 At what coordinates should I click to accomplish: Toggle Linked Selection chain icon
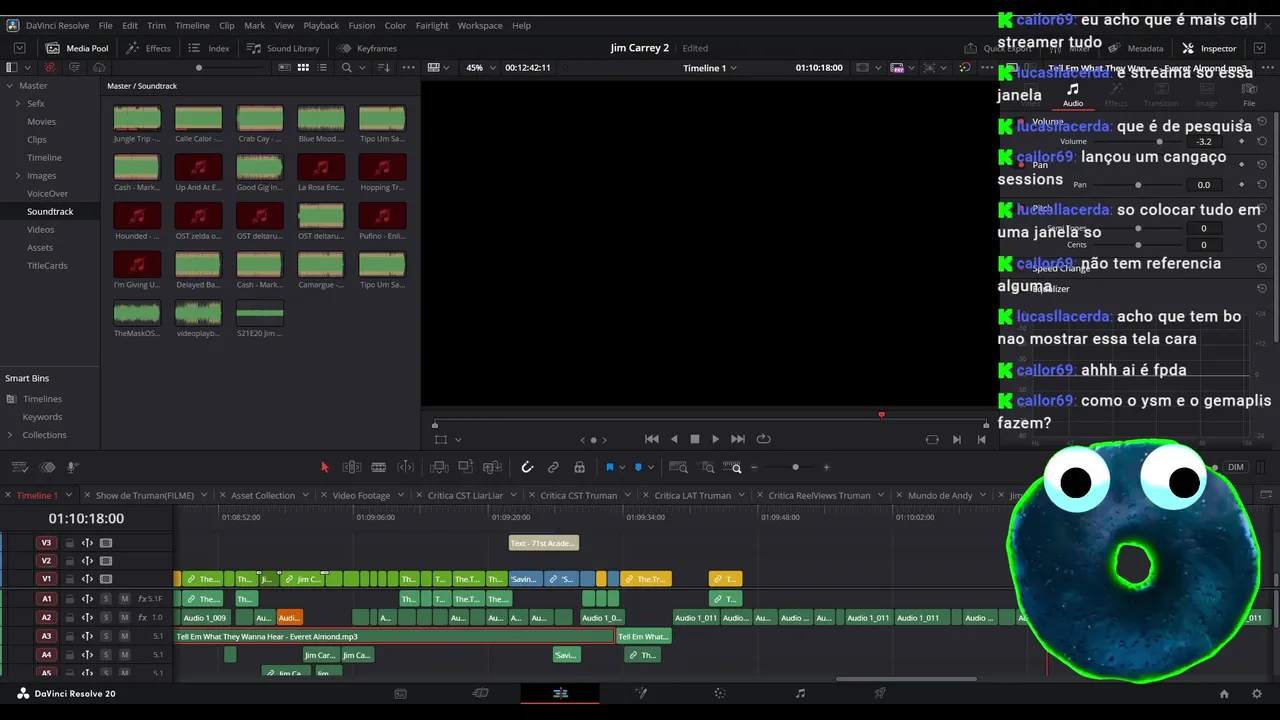pos(553,467)
